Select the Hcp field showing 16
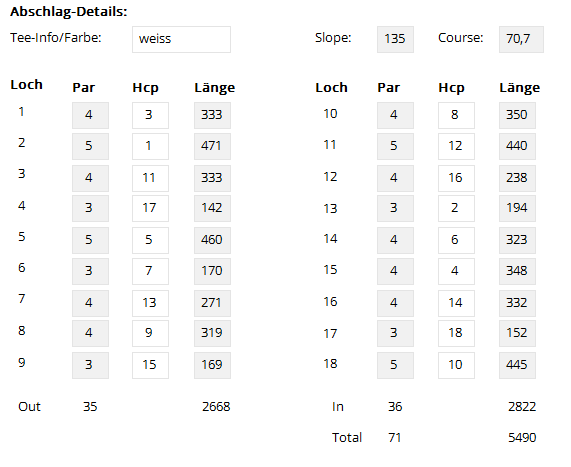 point(456,178)
